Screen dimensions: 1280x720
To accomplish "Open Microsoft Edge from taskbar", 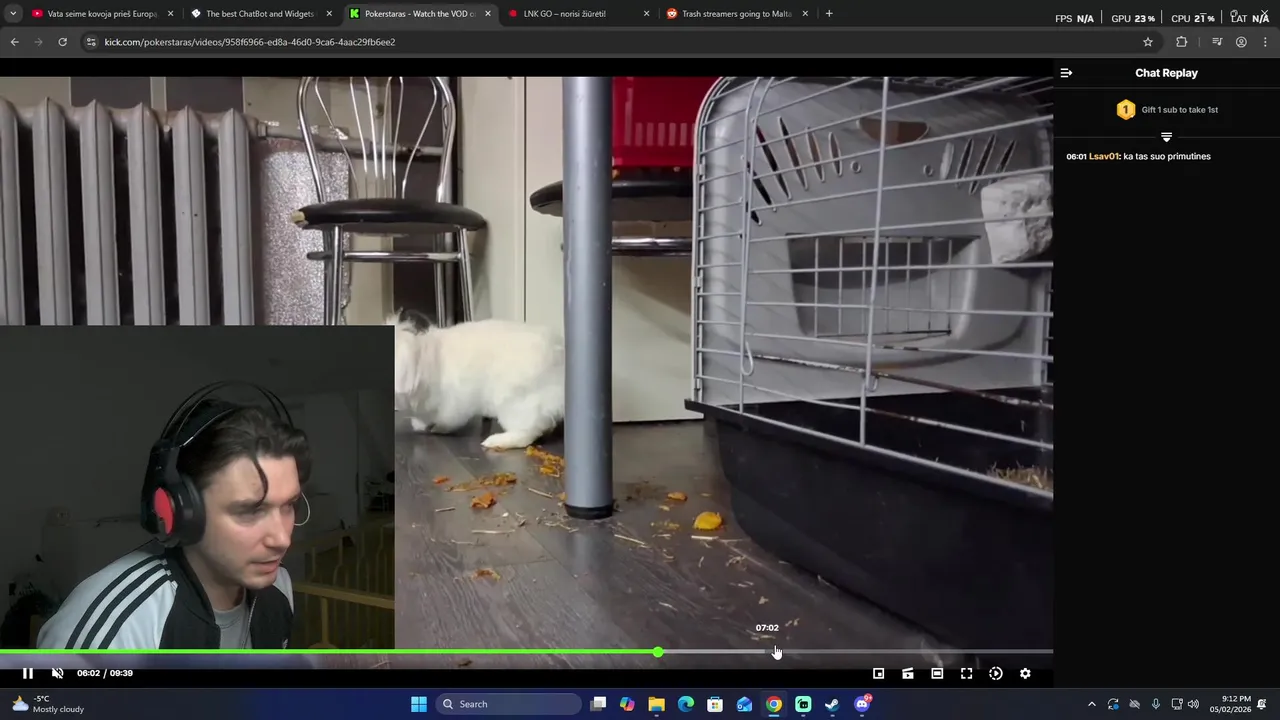I will tap(686, 704).
